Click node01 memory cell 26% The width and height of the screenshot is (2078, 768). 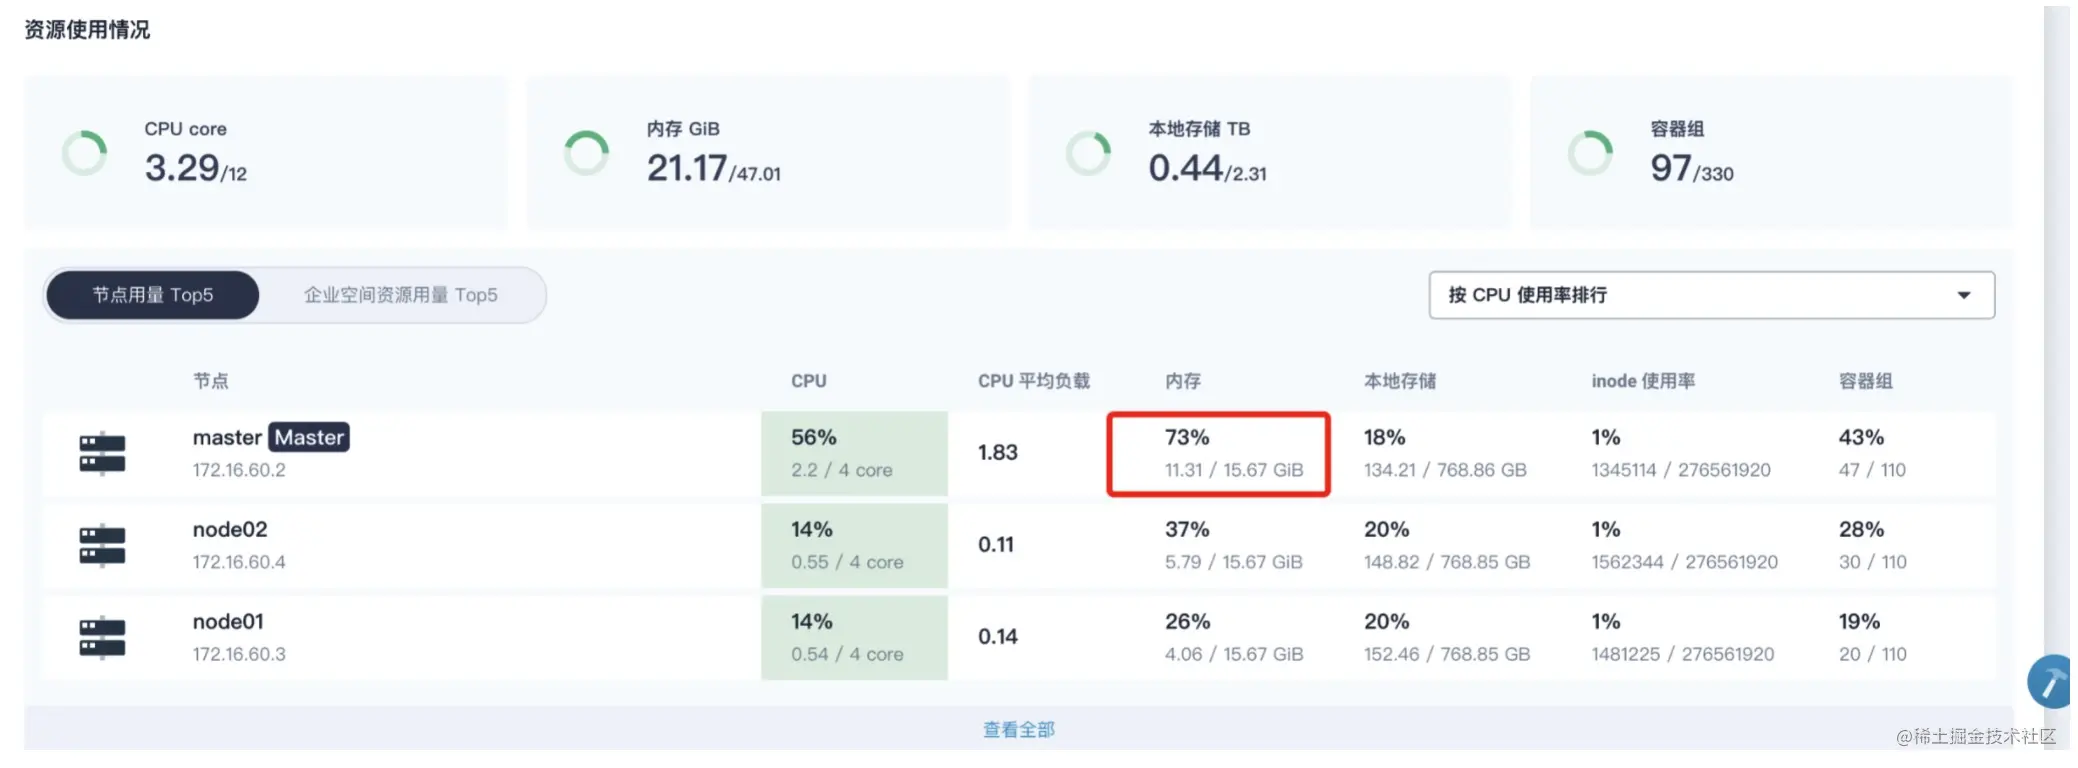coord(1234,637)
